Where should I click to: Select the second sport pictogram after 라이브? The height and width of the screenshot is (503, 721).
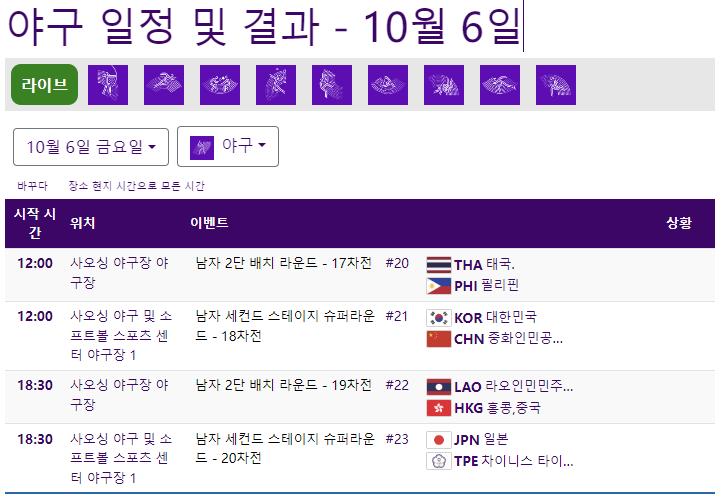click(164, 85)
